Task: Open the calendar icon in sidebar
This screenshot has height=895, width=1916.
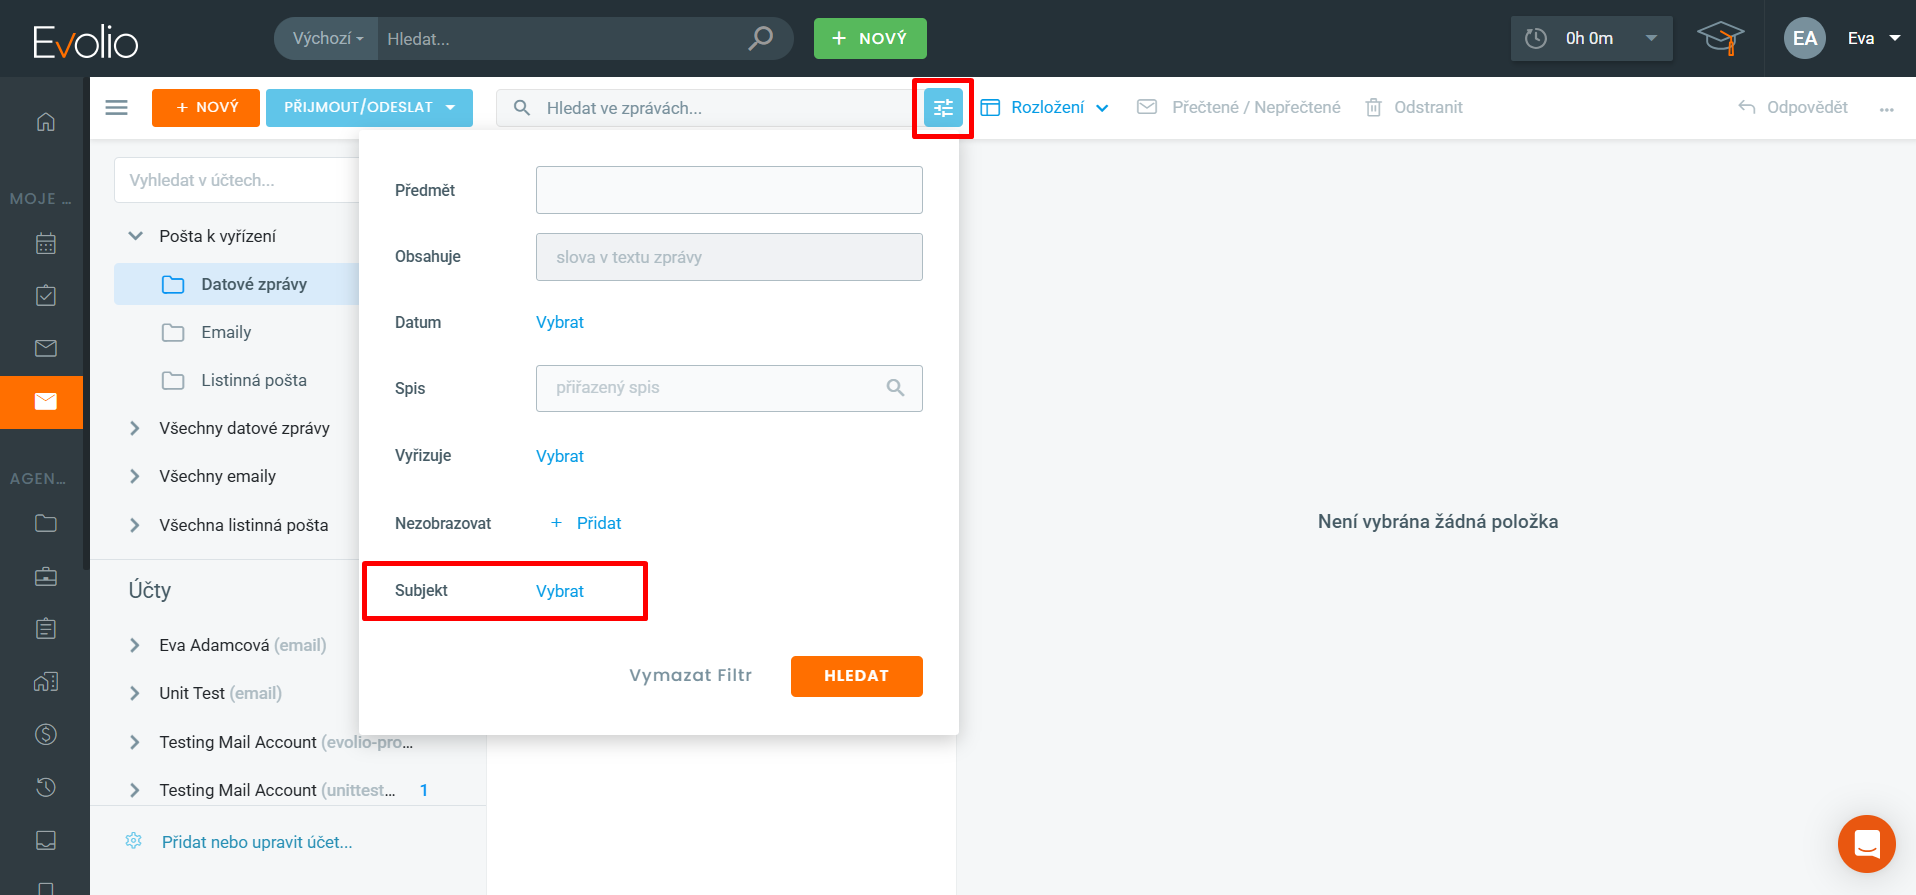Action: 46,244
